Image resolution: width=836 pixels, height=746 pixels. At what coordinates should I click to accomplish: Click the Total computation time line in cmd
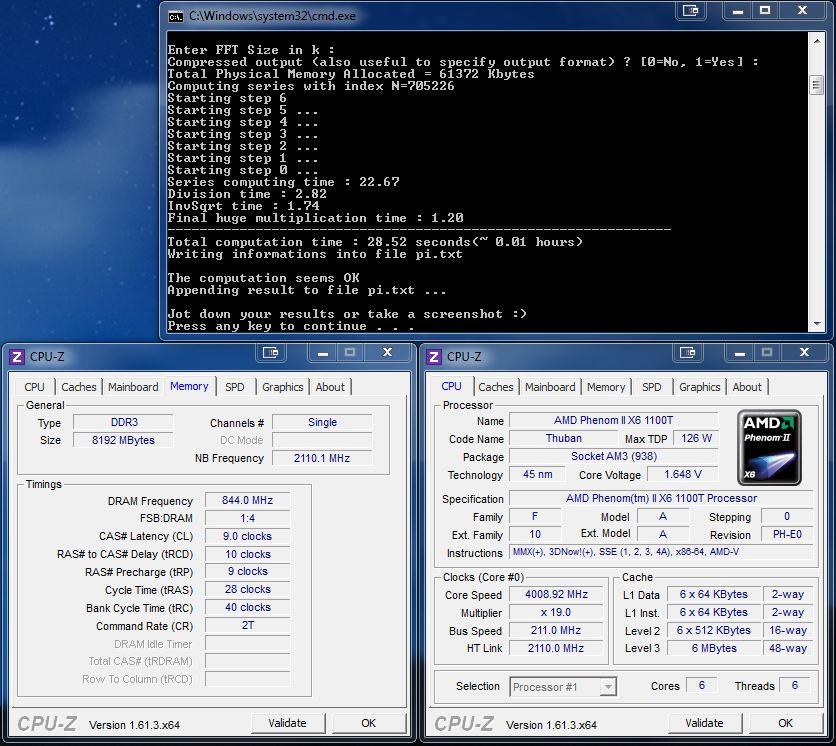[375, 242]
